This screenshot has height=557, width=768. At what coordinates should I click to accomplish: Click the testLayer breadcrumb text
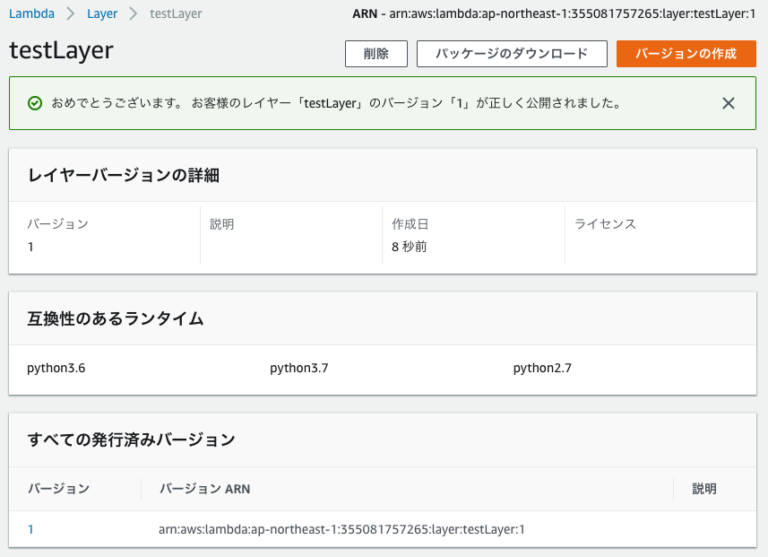pos(176,14)
